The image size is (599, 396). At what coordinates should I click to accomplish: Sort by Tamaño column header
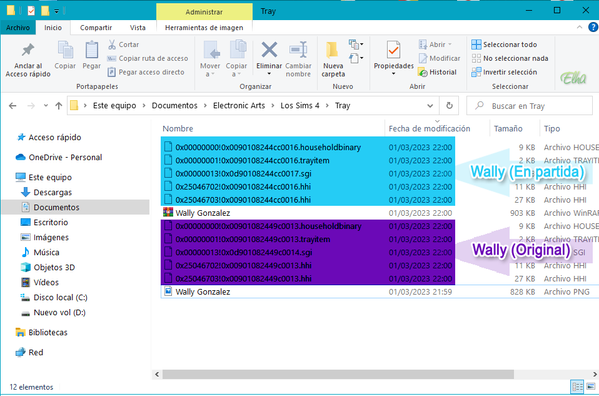point(508,129)
